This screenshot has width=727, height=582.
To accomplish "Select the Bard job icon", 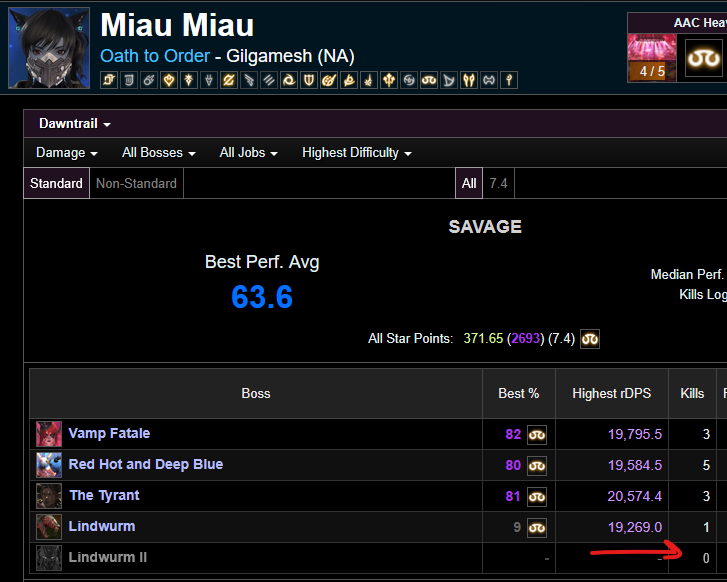I will [129, 80].
